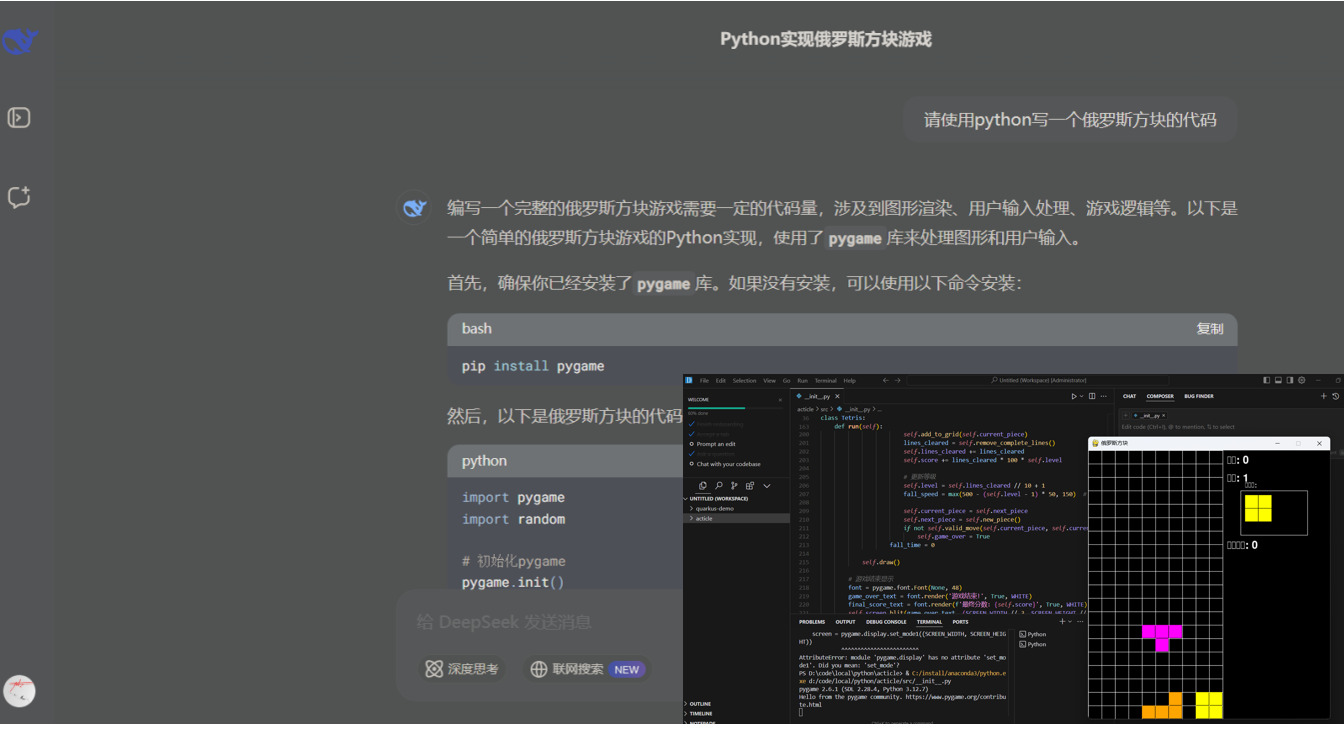Open the Selection menu in the IDE
Screen dimensions: 1344x734
744,381
